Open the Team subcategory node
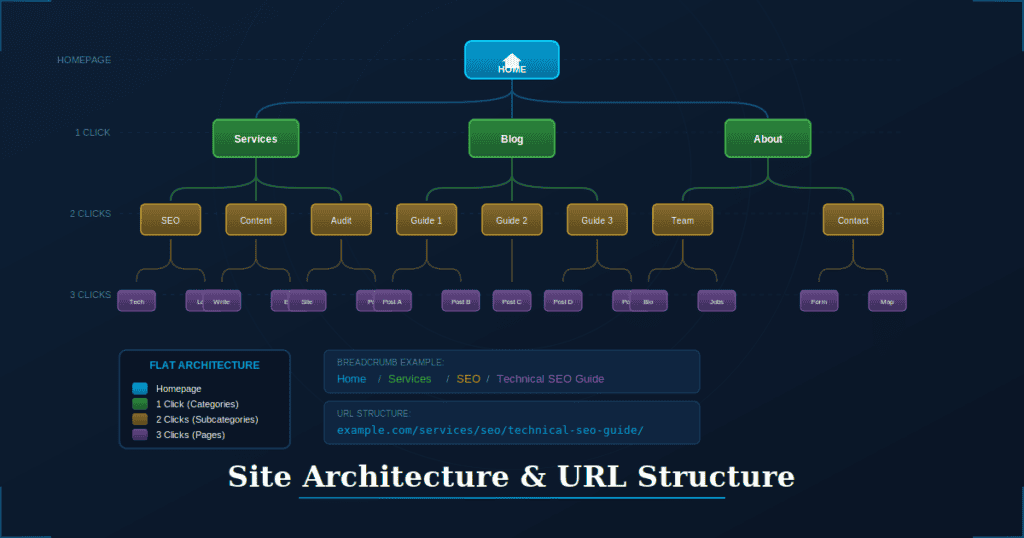1024x538 pixels. click(682, 220)
